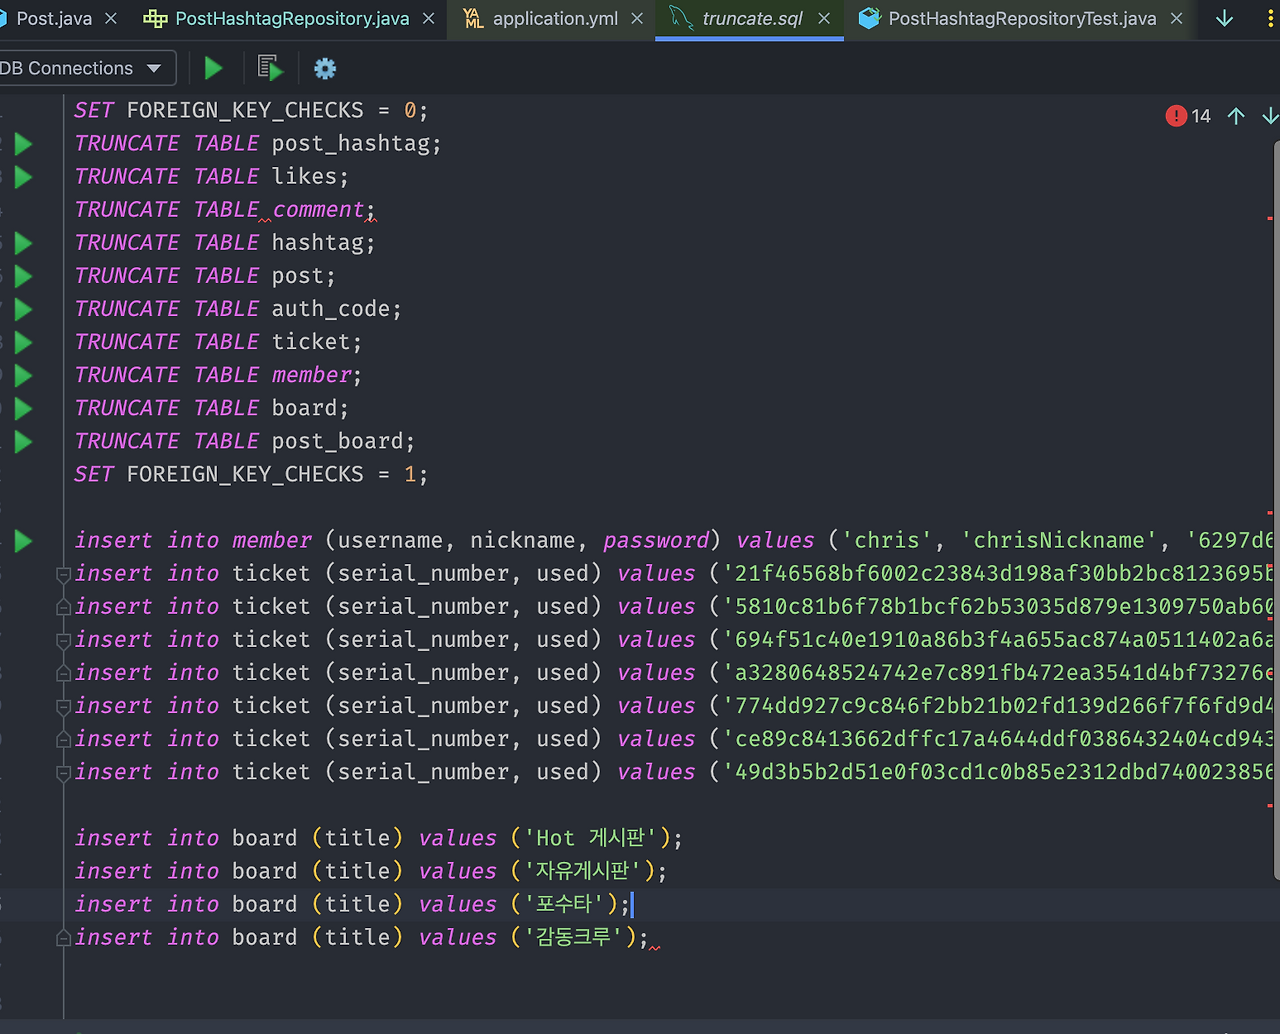Click the 'chrisNickname' string value
Image resolution: width=1280 pixels, height=1034 pixels.
tap(1059, 541)
